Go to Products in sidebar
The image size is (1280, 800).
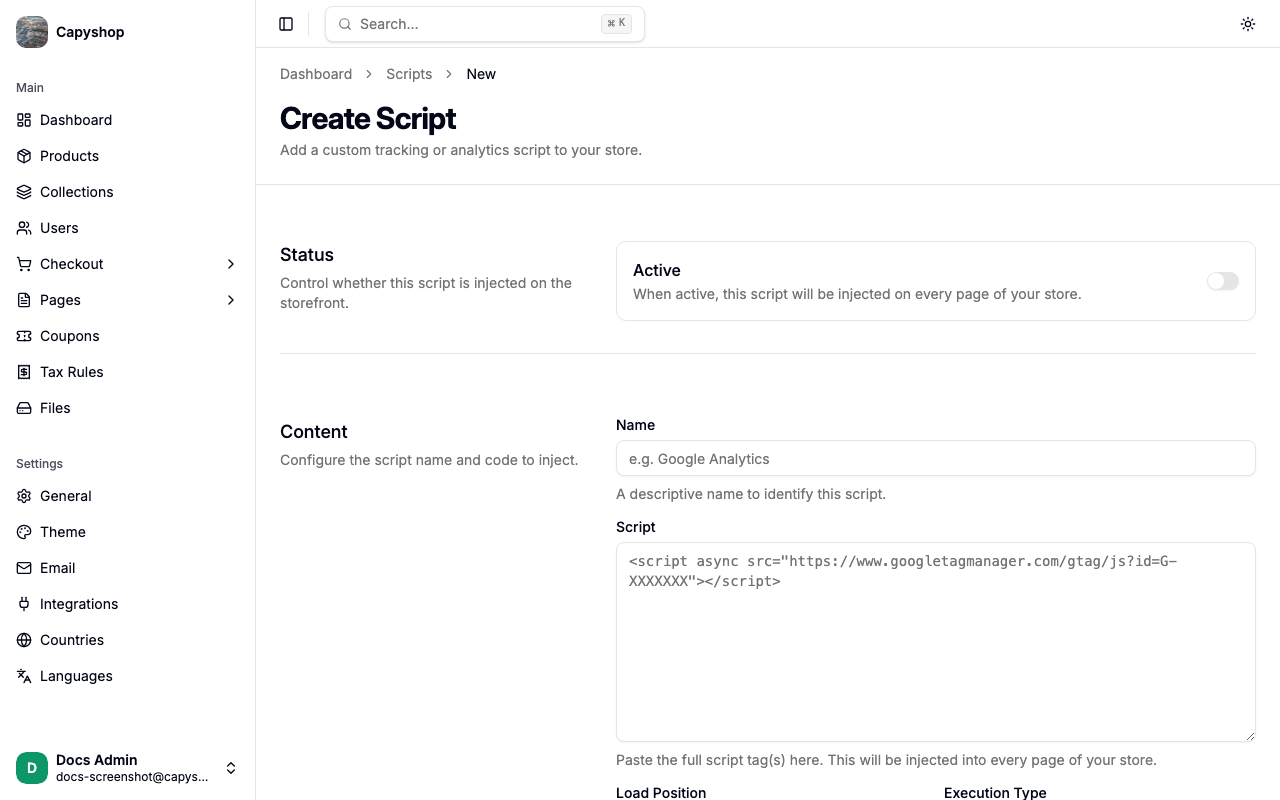coord(128,156)
